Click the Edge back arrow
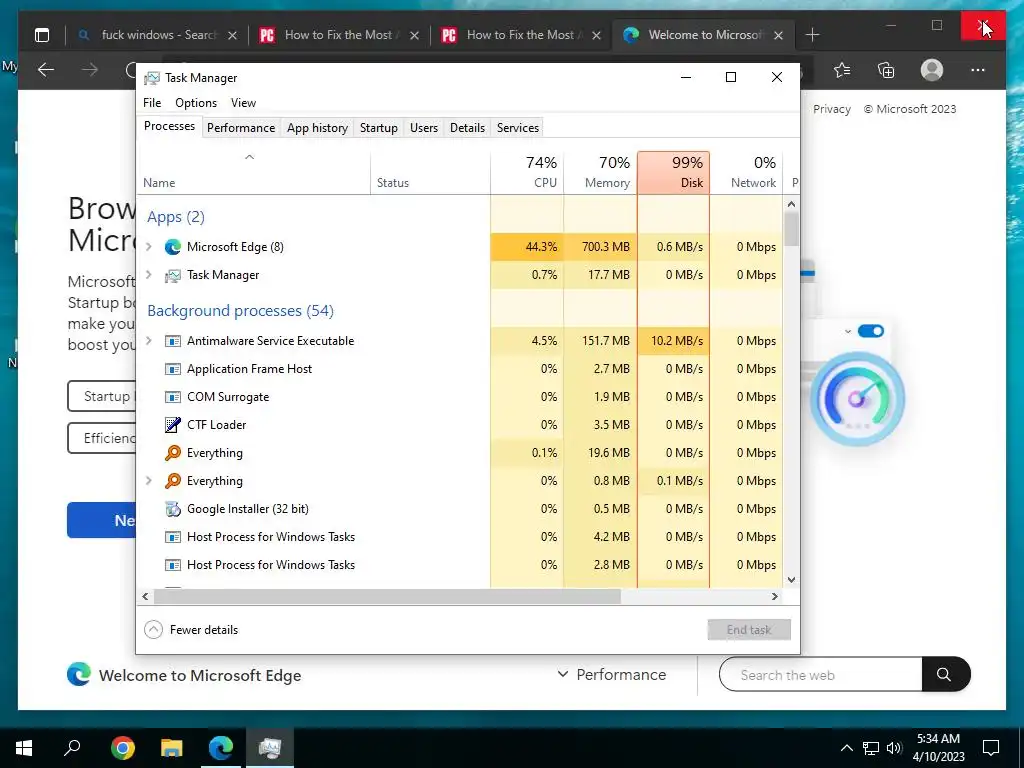Screen dimensions: 1024x768 tap(46, 70)
